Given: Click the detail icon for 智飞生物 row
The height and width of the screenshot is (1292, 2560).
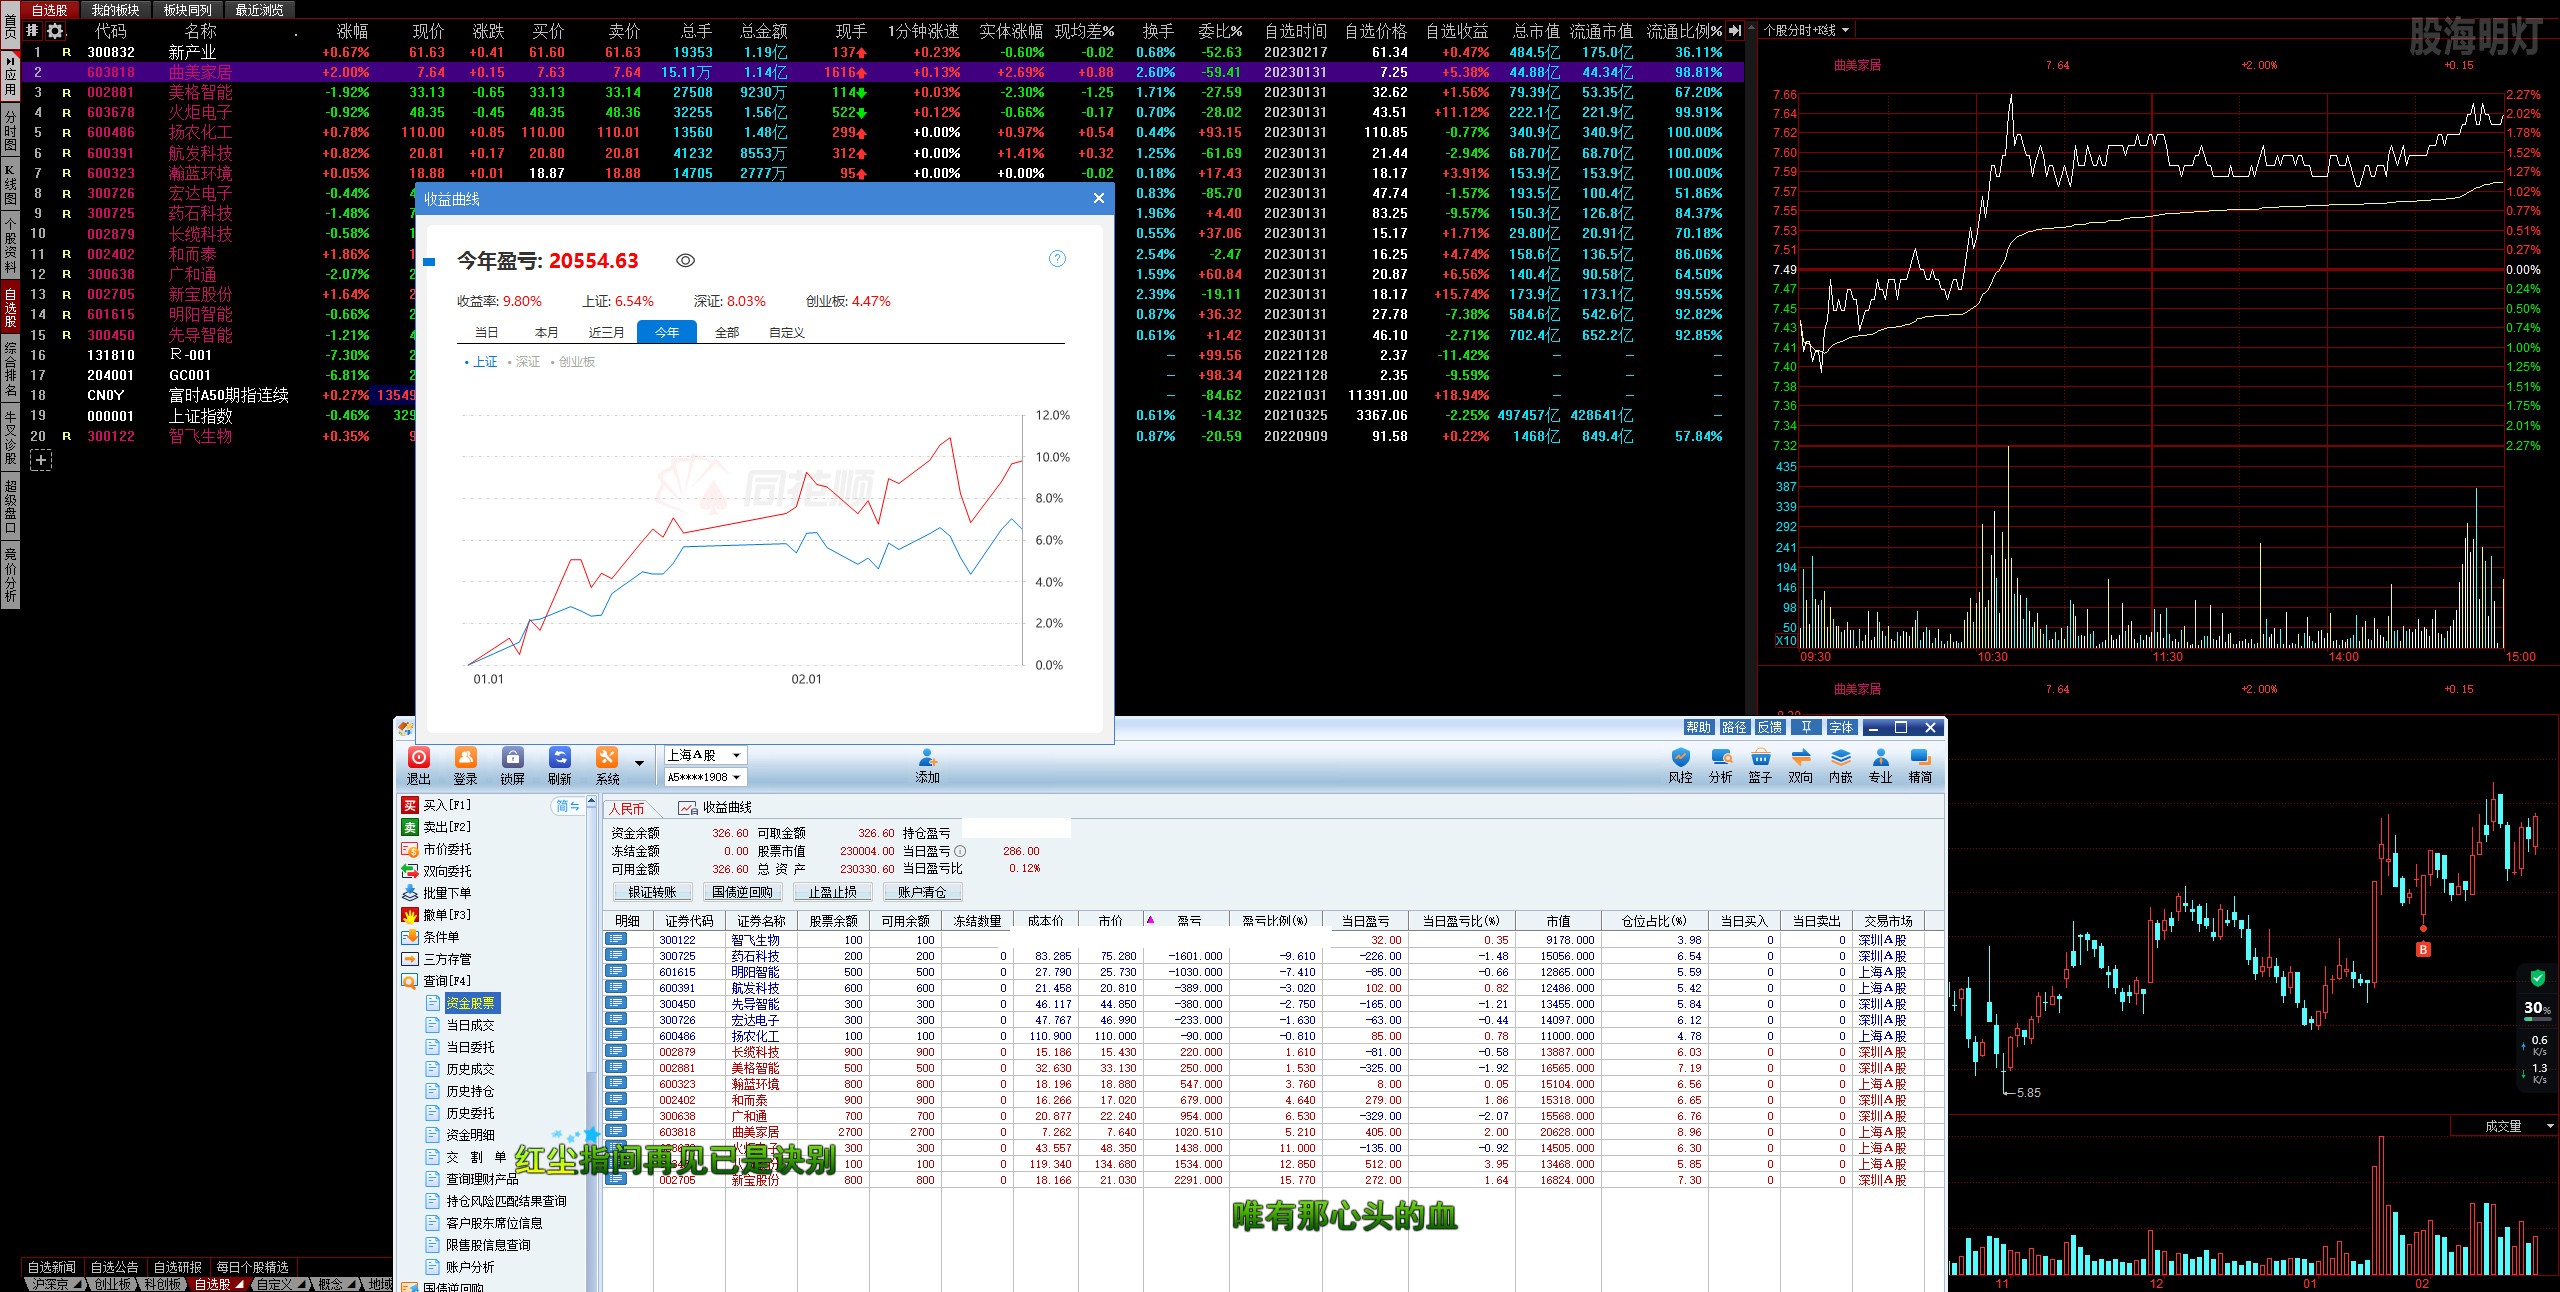Looking at the screenshot, I should (x=616, y=939).
